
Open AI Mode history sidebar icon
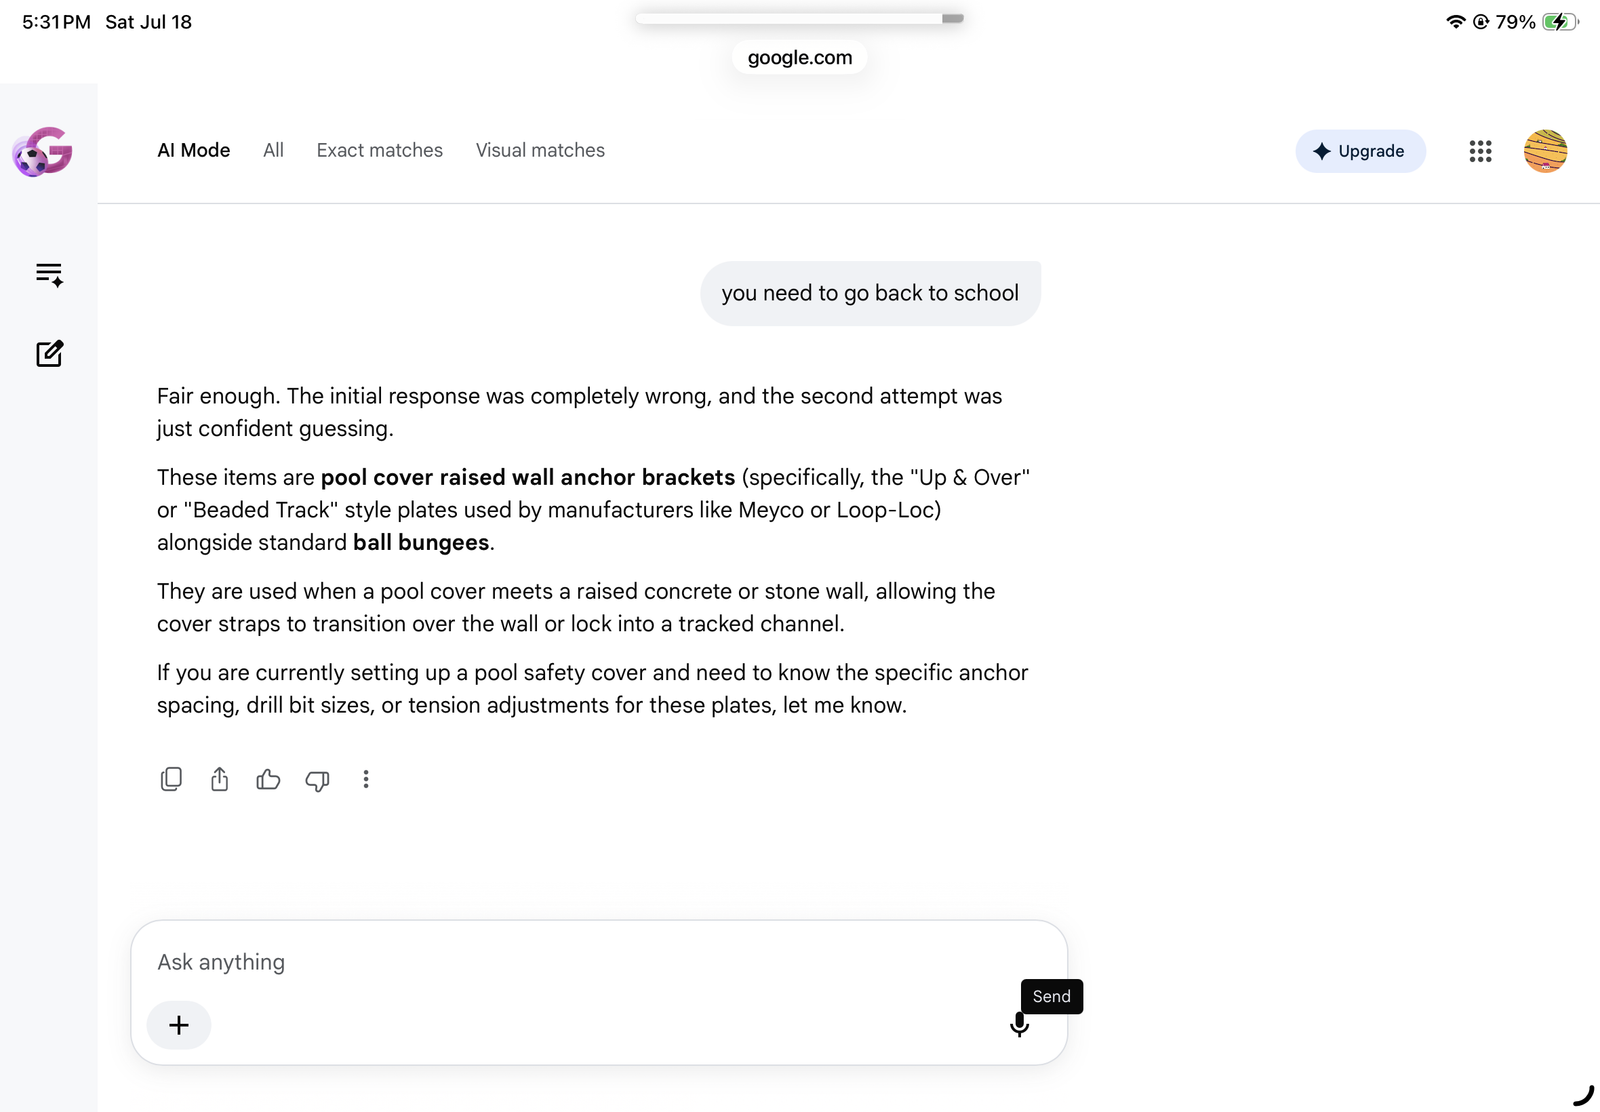point(49,274)
